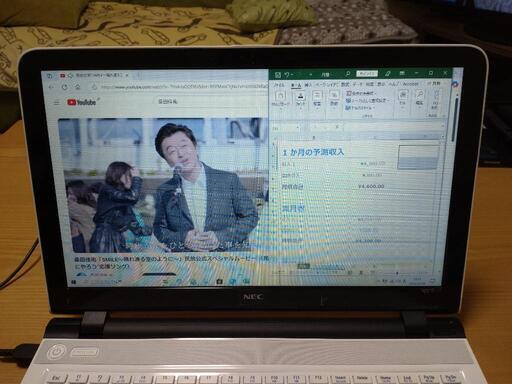Open the Excel Formulas tab
The height and width of the screenshot is (384, 512).
pos(345,85)
